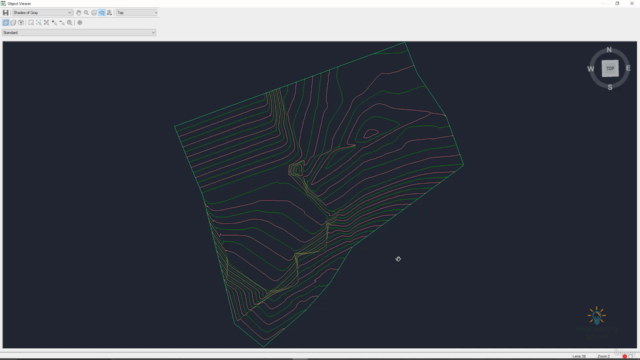This screenshot has width=640, height=360.
Task: Click the realtime zoom magnifier icon
Action: pos(70,23)
